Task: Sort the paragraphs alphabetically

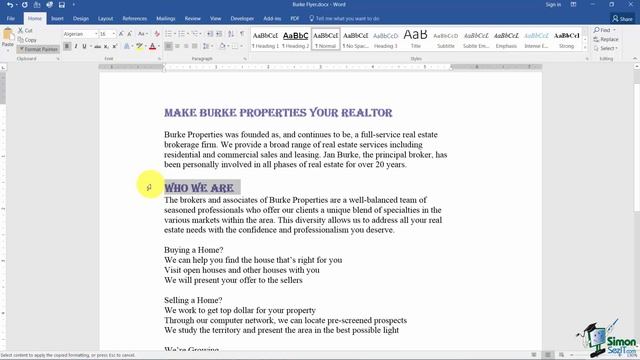Action: point(231,34)
